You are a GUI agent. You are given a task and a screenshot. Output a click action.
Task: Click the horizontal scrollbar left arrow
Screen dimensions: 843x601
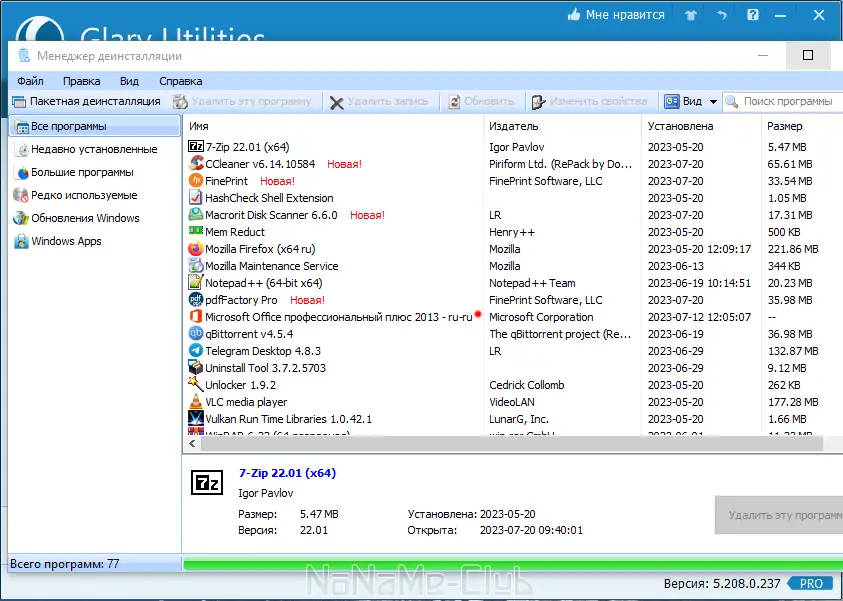pyautogui.click(x=192, y=443)
